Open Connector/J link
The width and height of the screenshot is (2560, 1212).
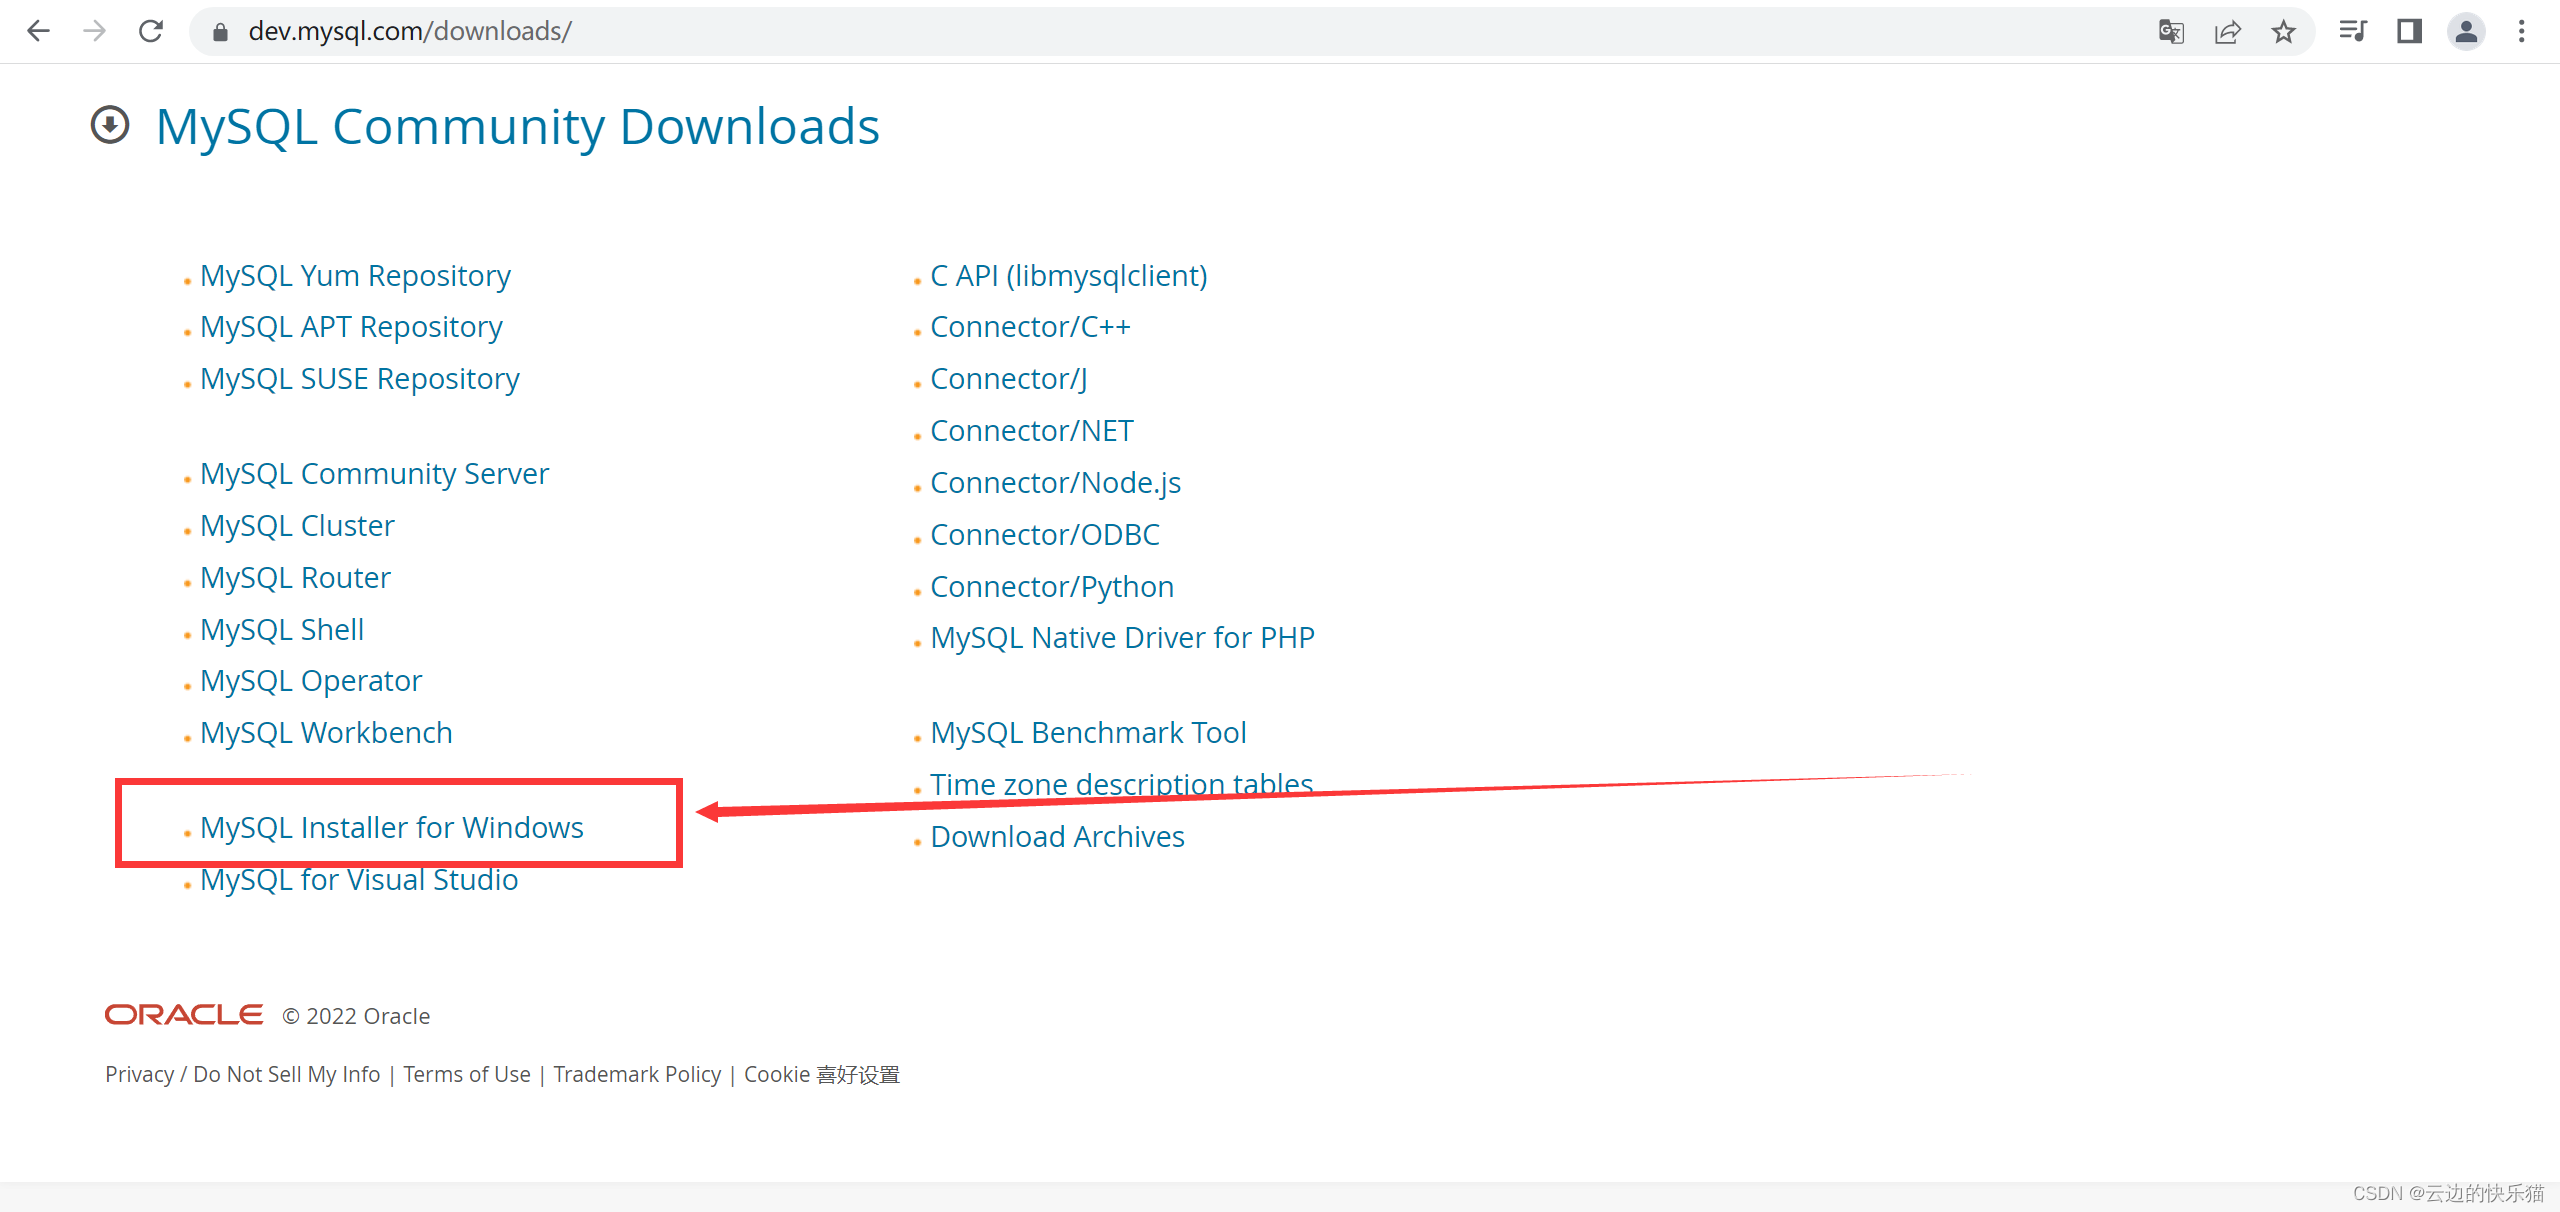tap(1009, 379)
